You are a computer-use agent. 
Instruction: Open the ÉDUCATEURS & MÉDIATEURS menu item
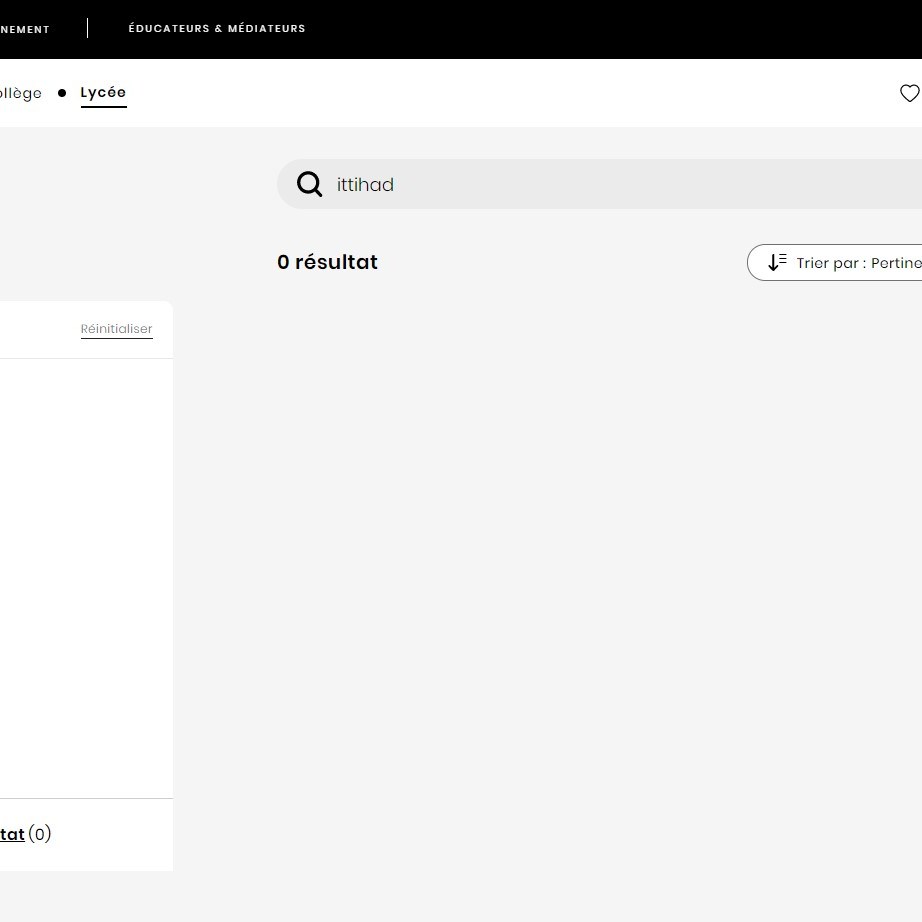pyautogui.click(x=217, y=28)
